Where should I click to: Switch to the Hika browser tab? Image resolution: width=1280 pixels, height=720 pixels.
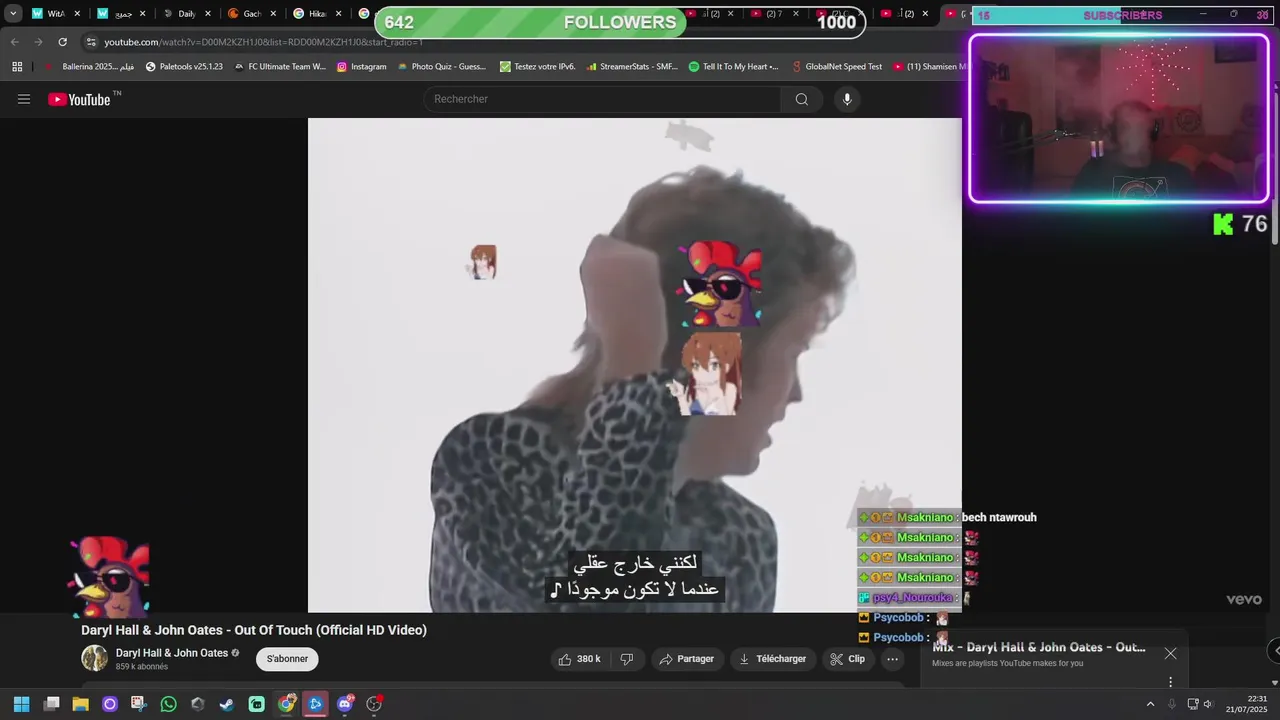point(318,14)
